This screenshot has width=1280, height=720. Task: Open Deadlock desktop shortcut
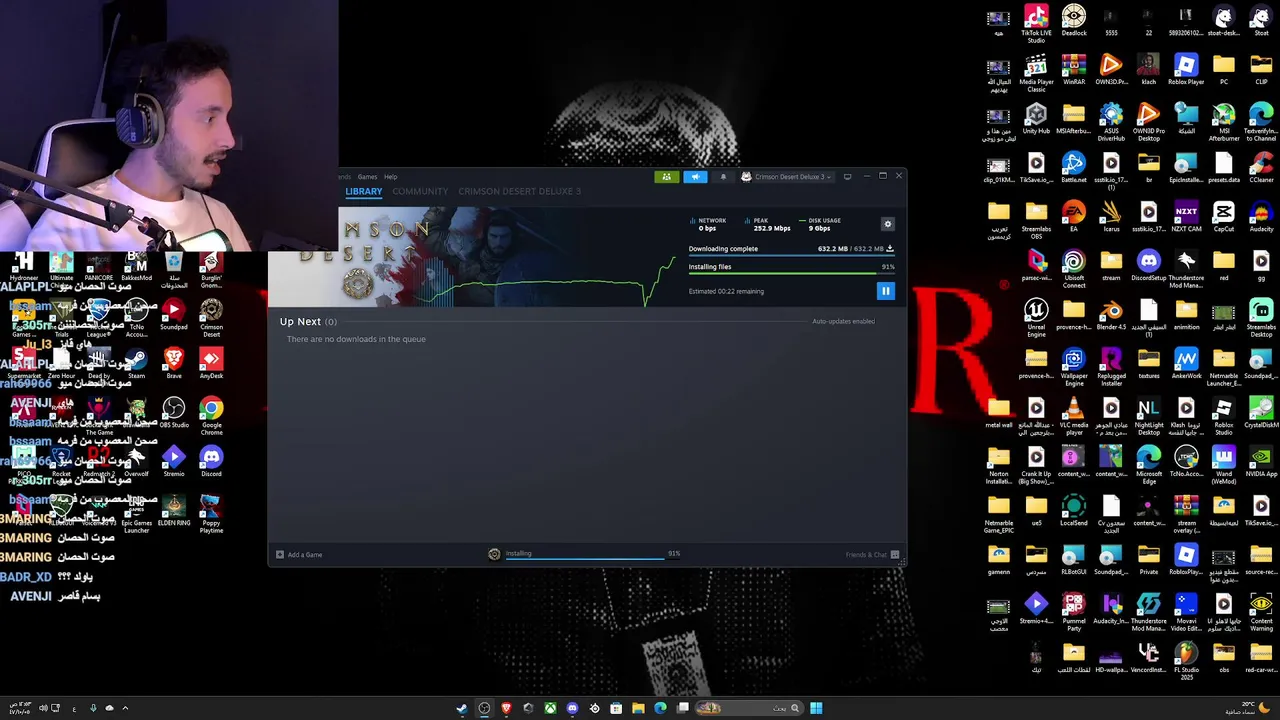pyautogui.click(x=1074, y=22)
